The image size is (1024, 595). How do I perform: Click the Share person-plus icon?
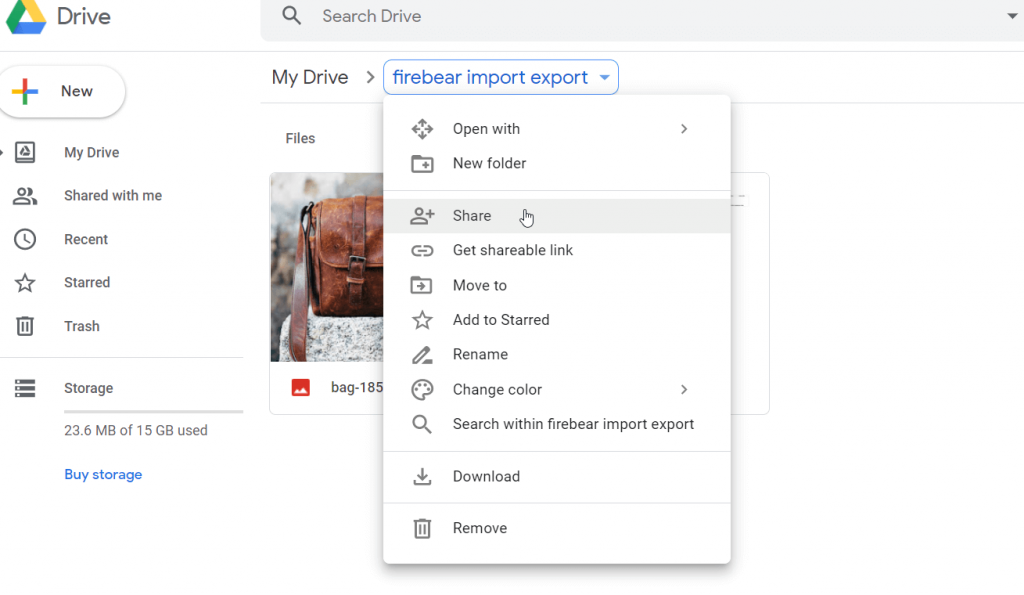(422, 216)
